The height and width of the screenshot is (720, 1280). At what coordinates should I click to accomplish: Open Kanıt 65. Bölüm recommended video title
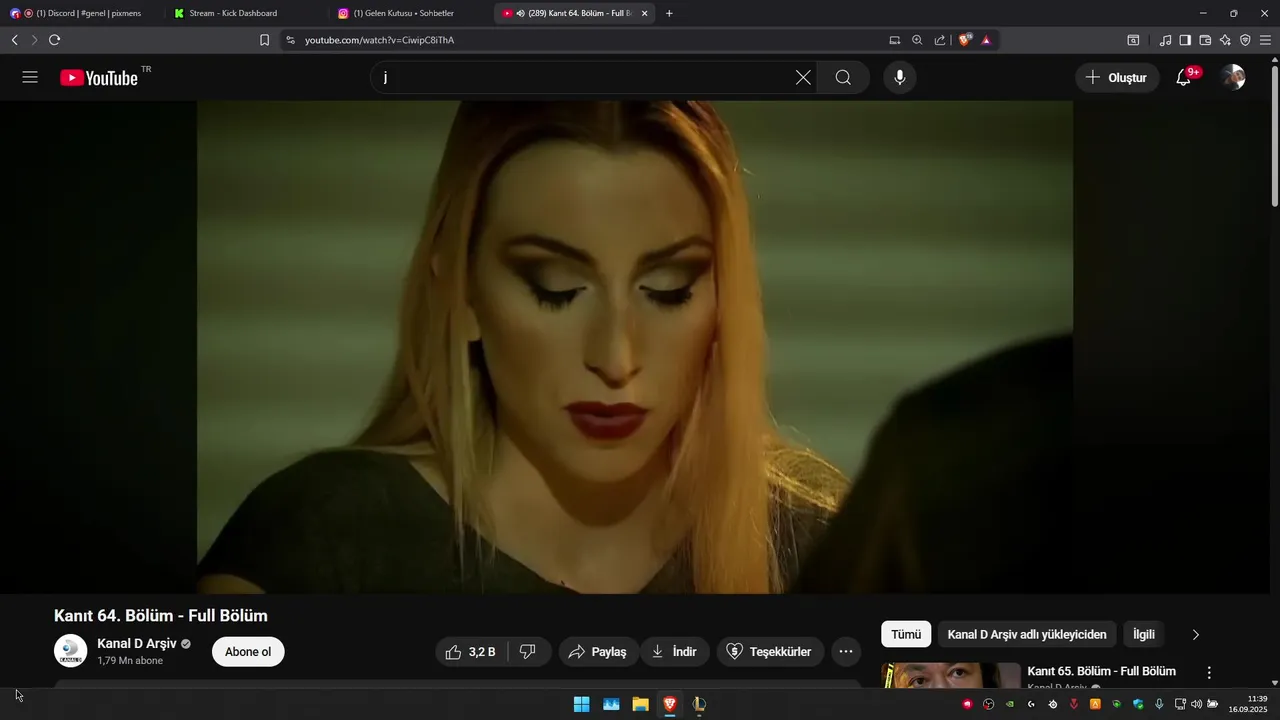click(1101, 671)
